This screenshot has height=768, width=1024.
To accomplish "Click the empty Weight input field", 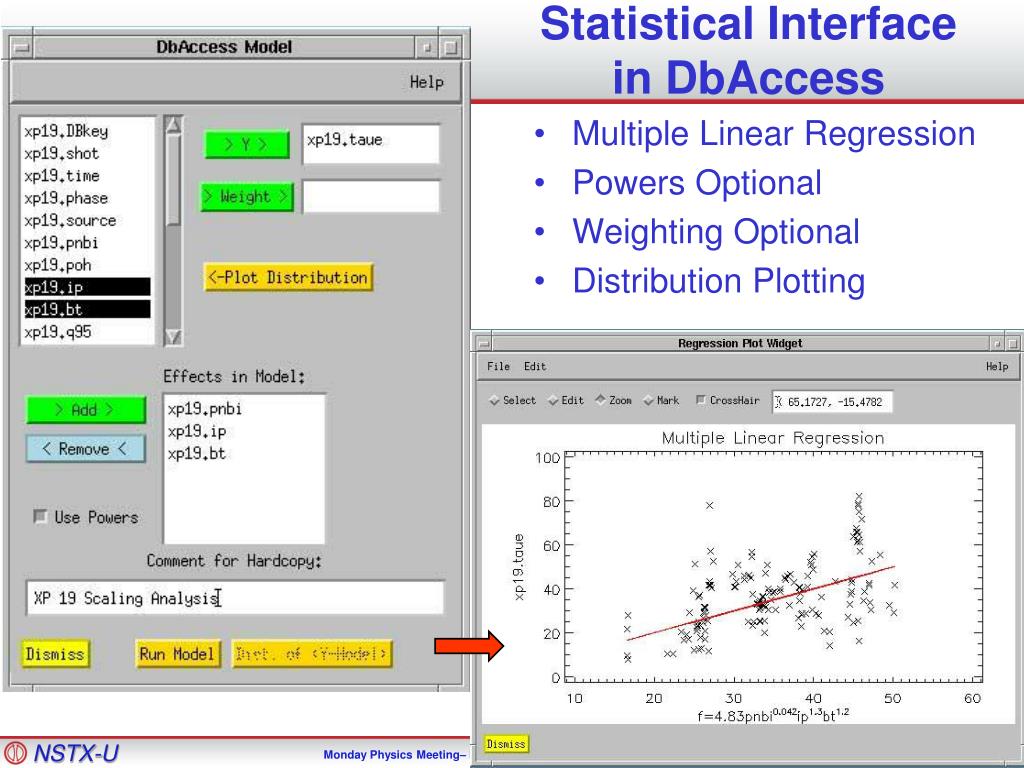I will click(x=371, y=197).
